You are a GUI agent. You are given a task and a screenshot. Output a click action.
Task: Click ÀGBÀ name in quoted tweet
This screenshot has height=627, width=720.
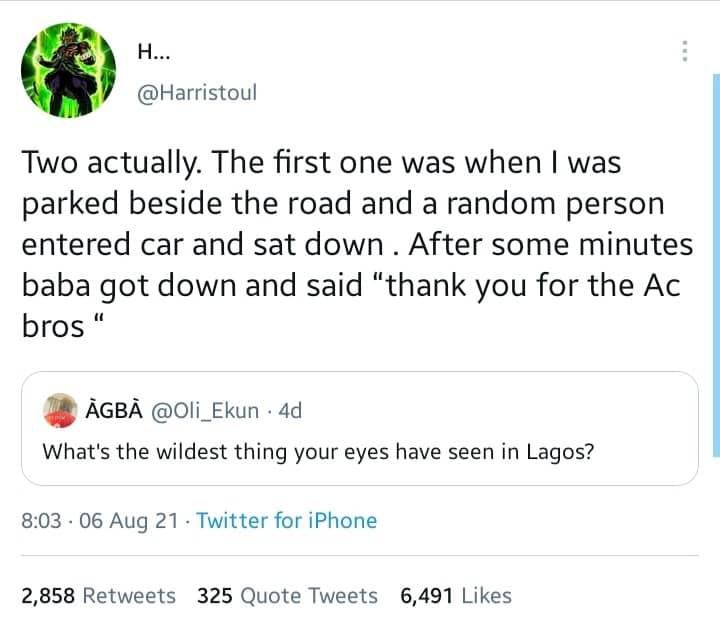point(114,411)
